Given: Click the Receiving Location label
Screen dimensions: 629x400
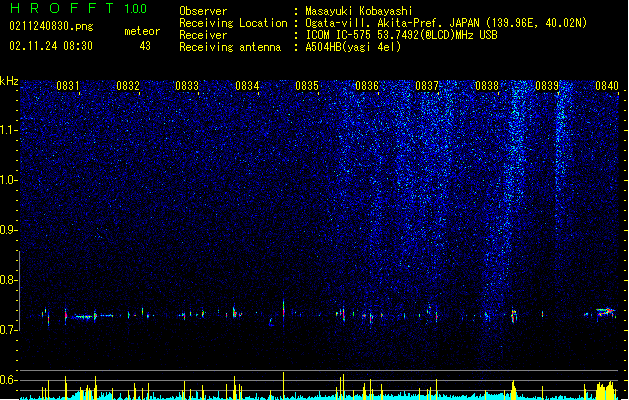Looking at the screenshot, I should [233, 23].
